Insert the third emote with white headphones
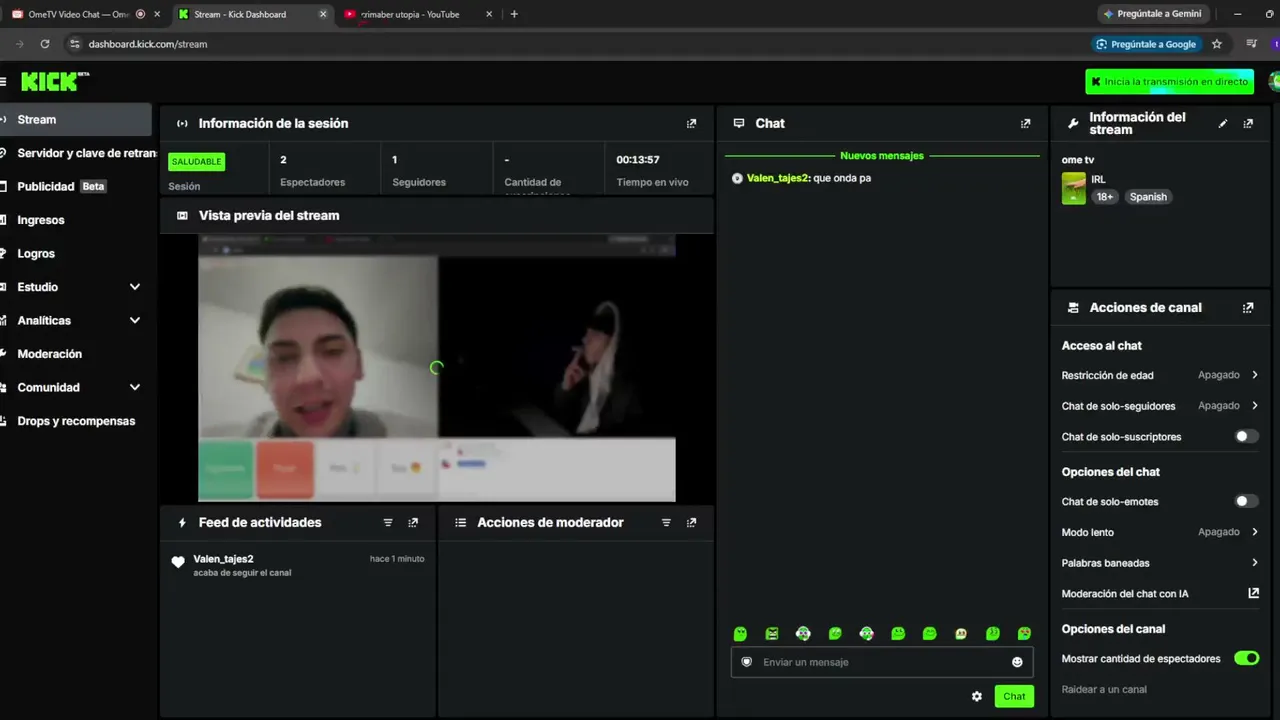Screen dimensions: 1280x720 [x=803, y=634]
